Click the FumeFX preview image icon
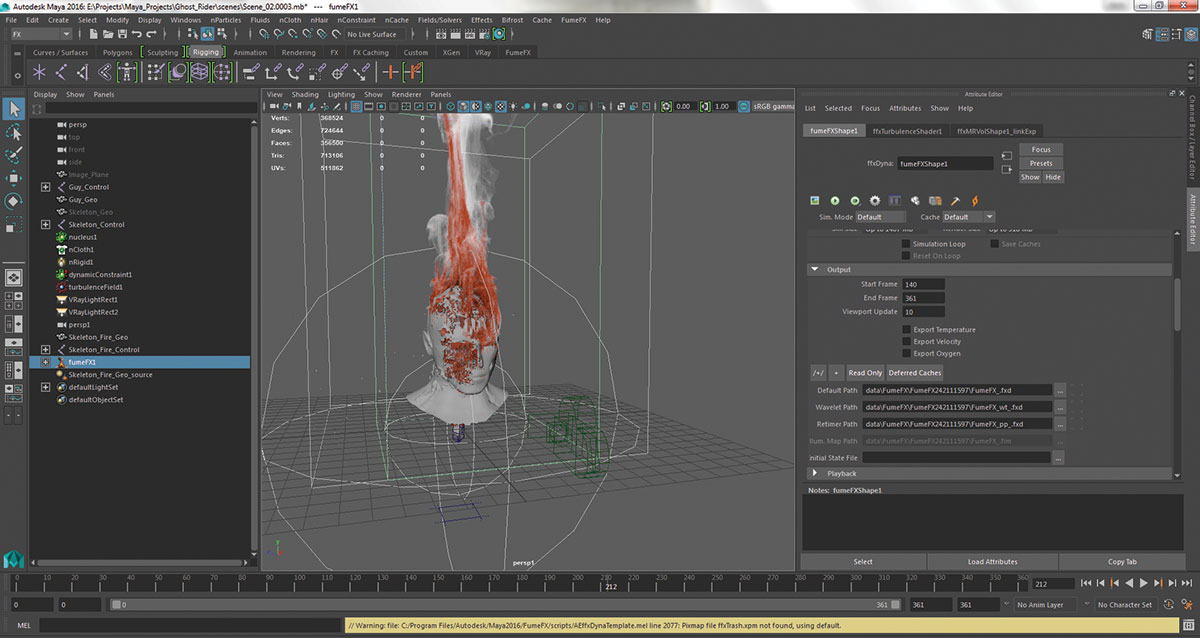Viewport: 1200px width, 638px height. [x=814, y=201]
